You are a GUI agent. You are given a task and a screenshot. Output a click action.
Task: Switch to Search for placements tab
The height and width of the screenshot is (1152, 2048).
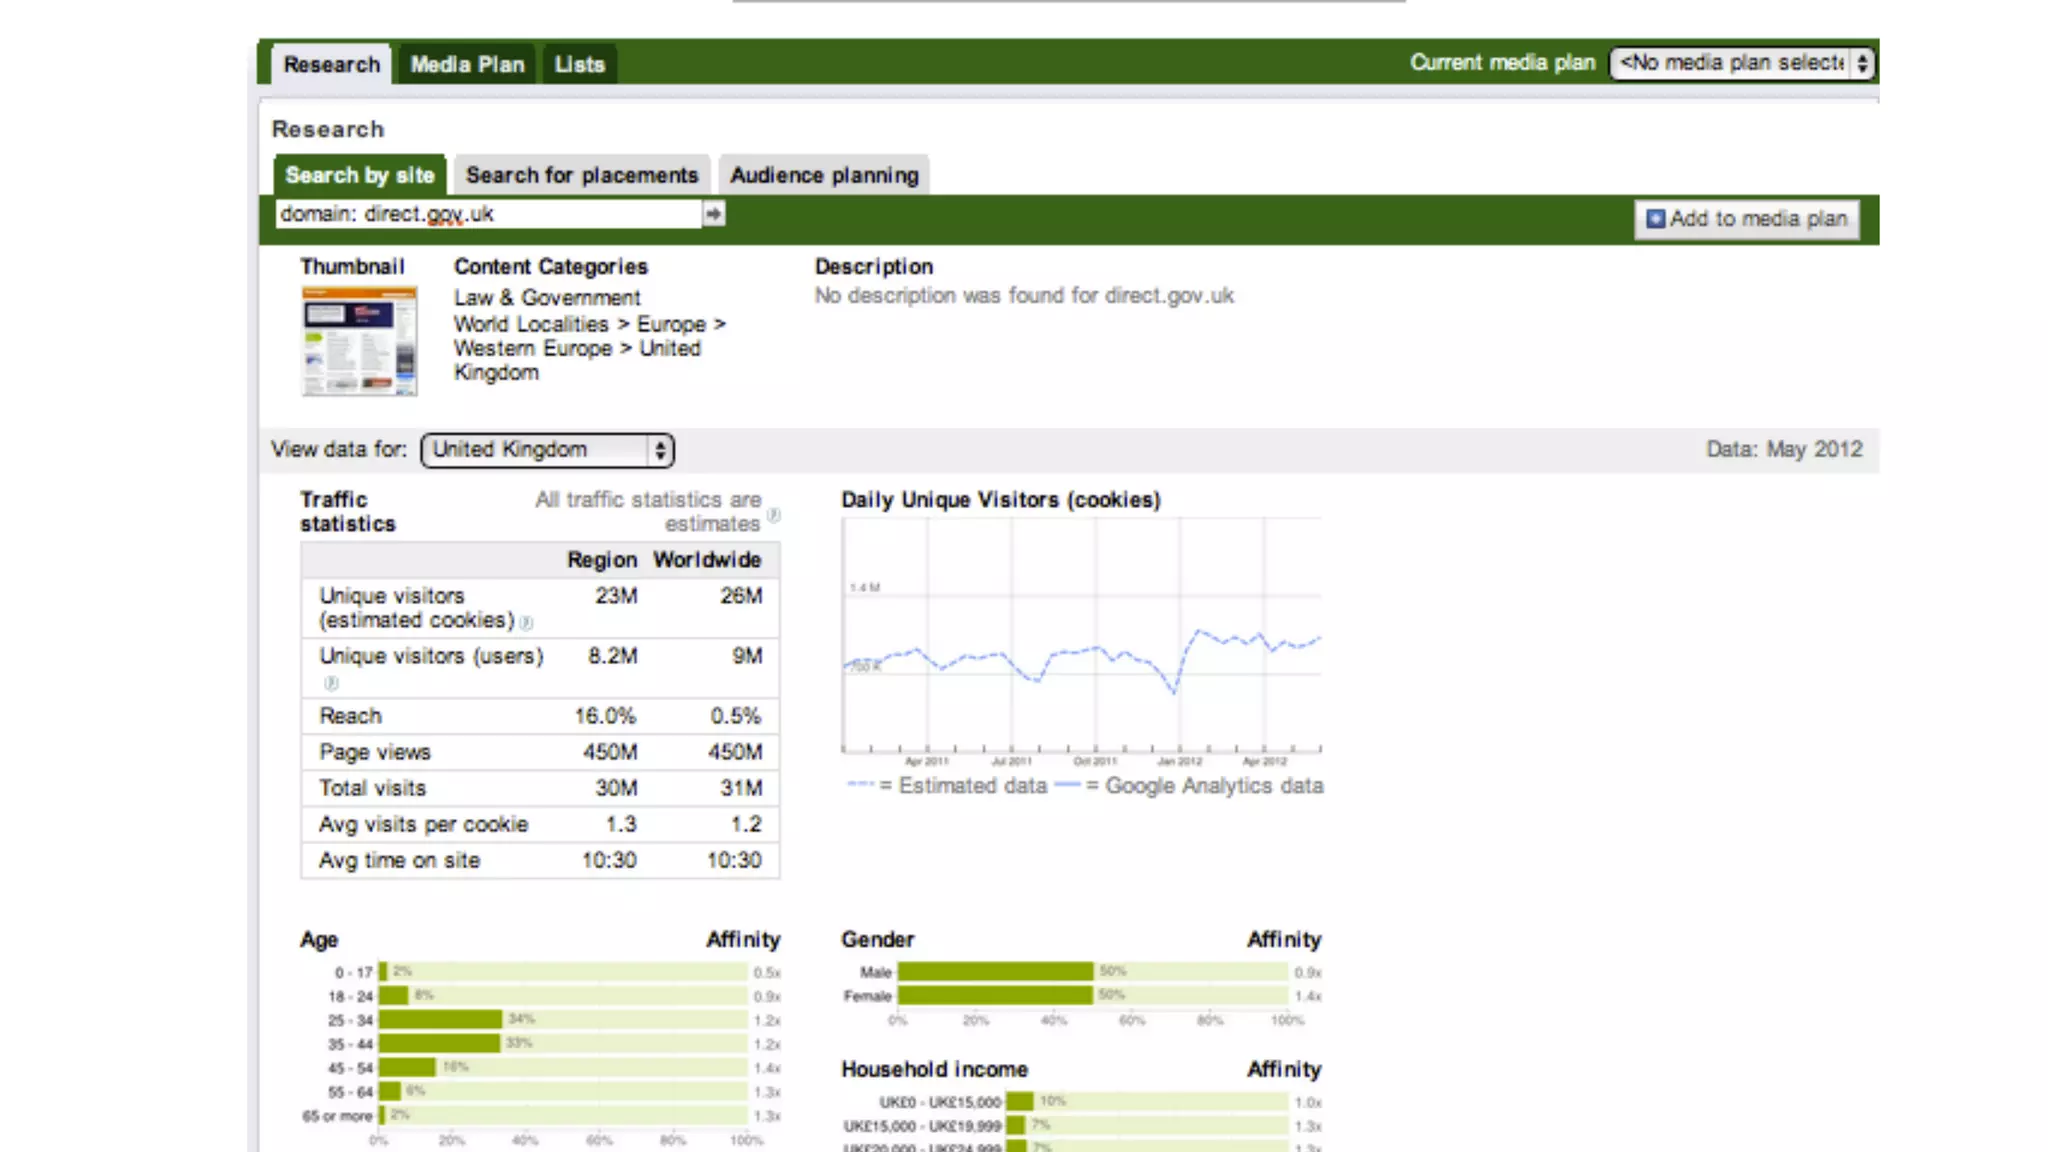point(581,175)
